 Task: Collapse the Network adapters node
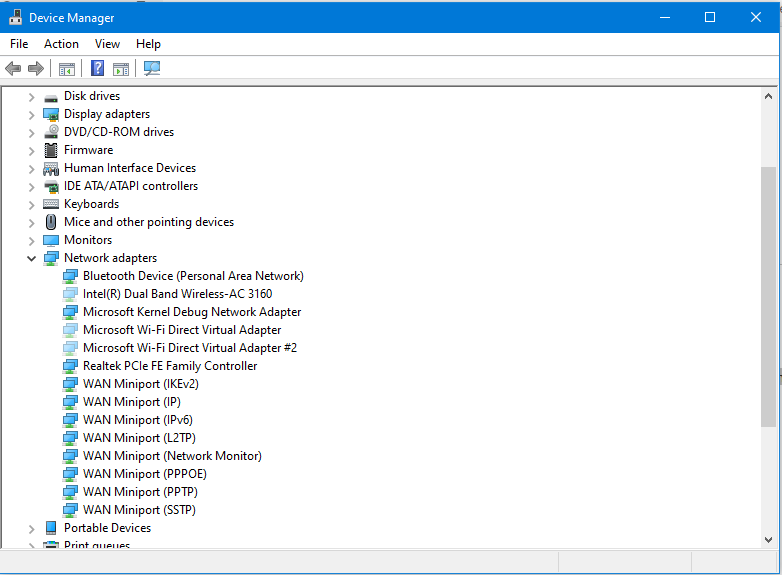[31, 258]
